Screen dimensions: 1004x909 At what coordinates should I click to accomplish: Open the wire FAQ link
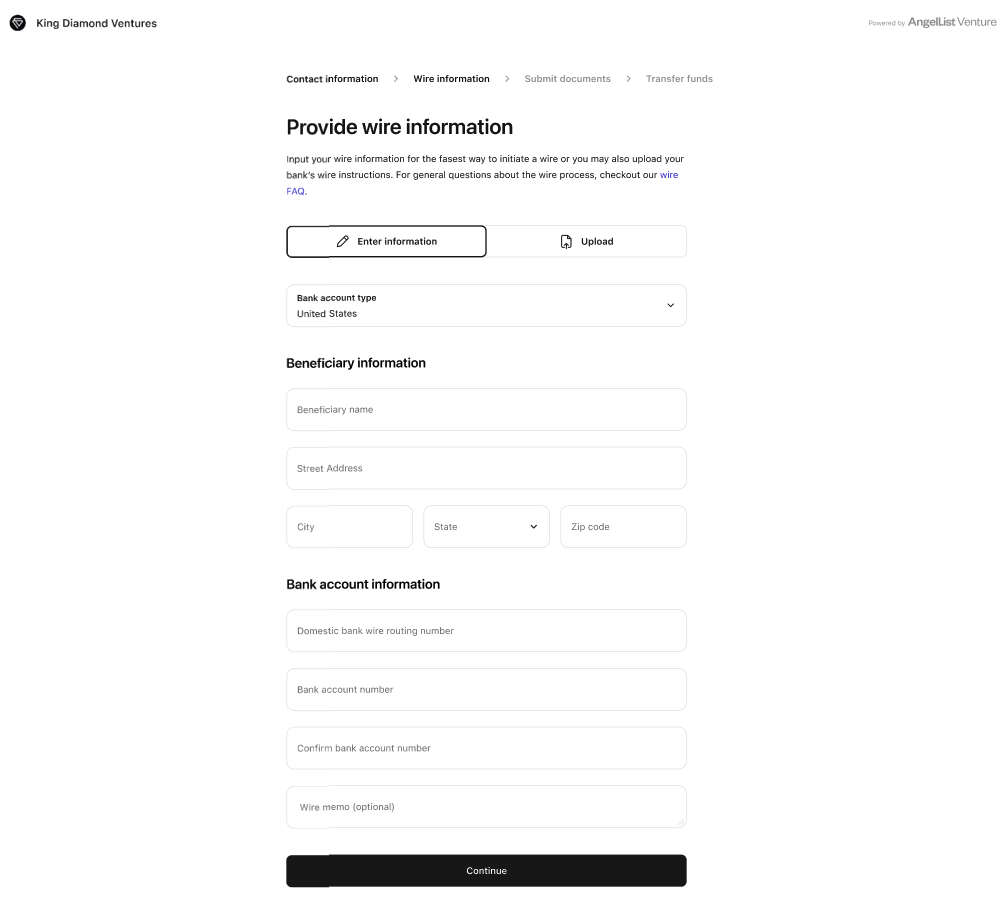(668, 175)
